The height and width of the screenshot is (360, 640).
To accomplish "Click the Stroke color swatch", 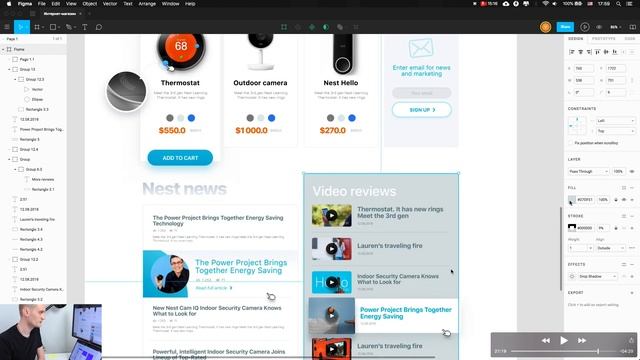I will 572,228.
